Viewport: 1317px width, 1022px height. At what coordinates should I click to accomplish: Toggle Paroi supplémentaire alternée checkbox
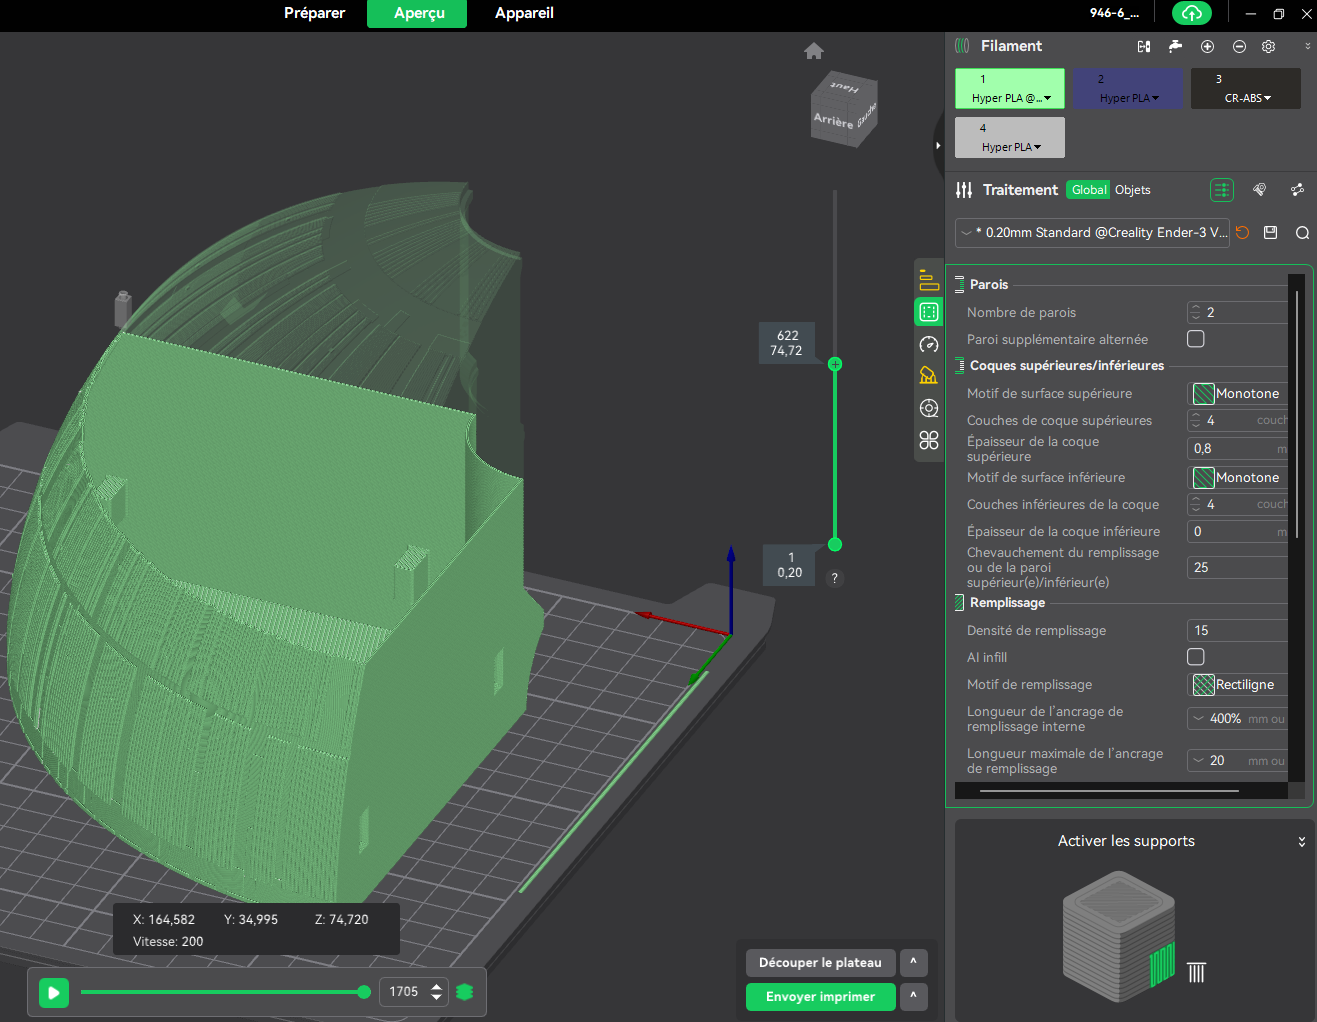click(x=1196, y=339)
